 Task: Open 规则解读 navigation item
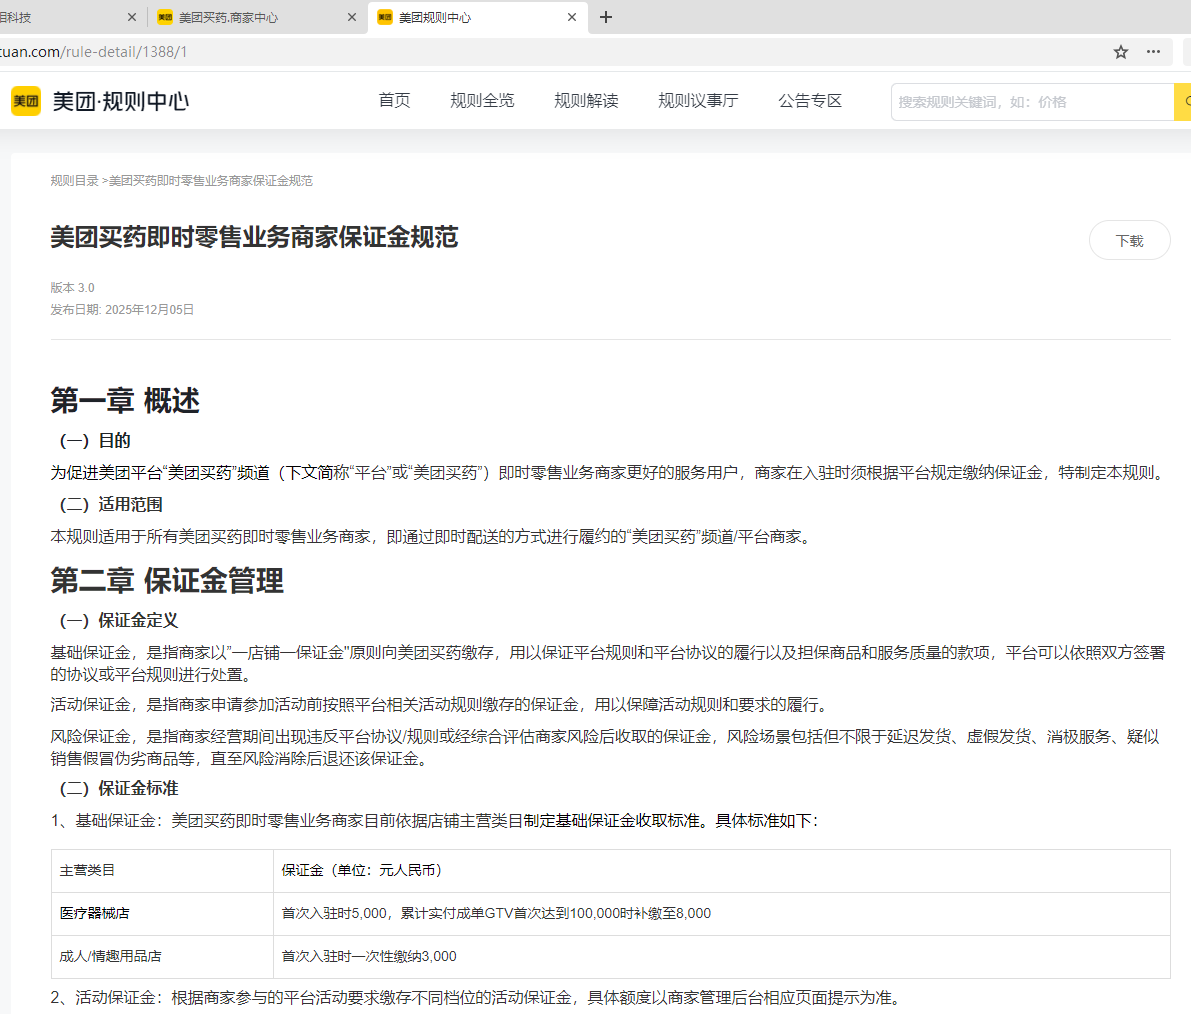click(586, 101)
